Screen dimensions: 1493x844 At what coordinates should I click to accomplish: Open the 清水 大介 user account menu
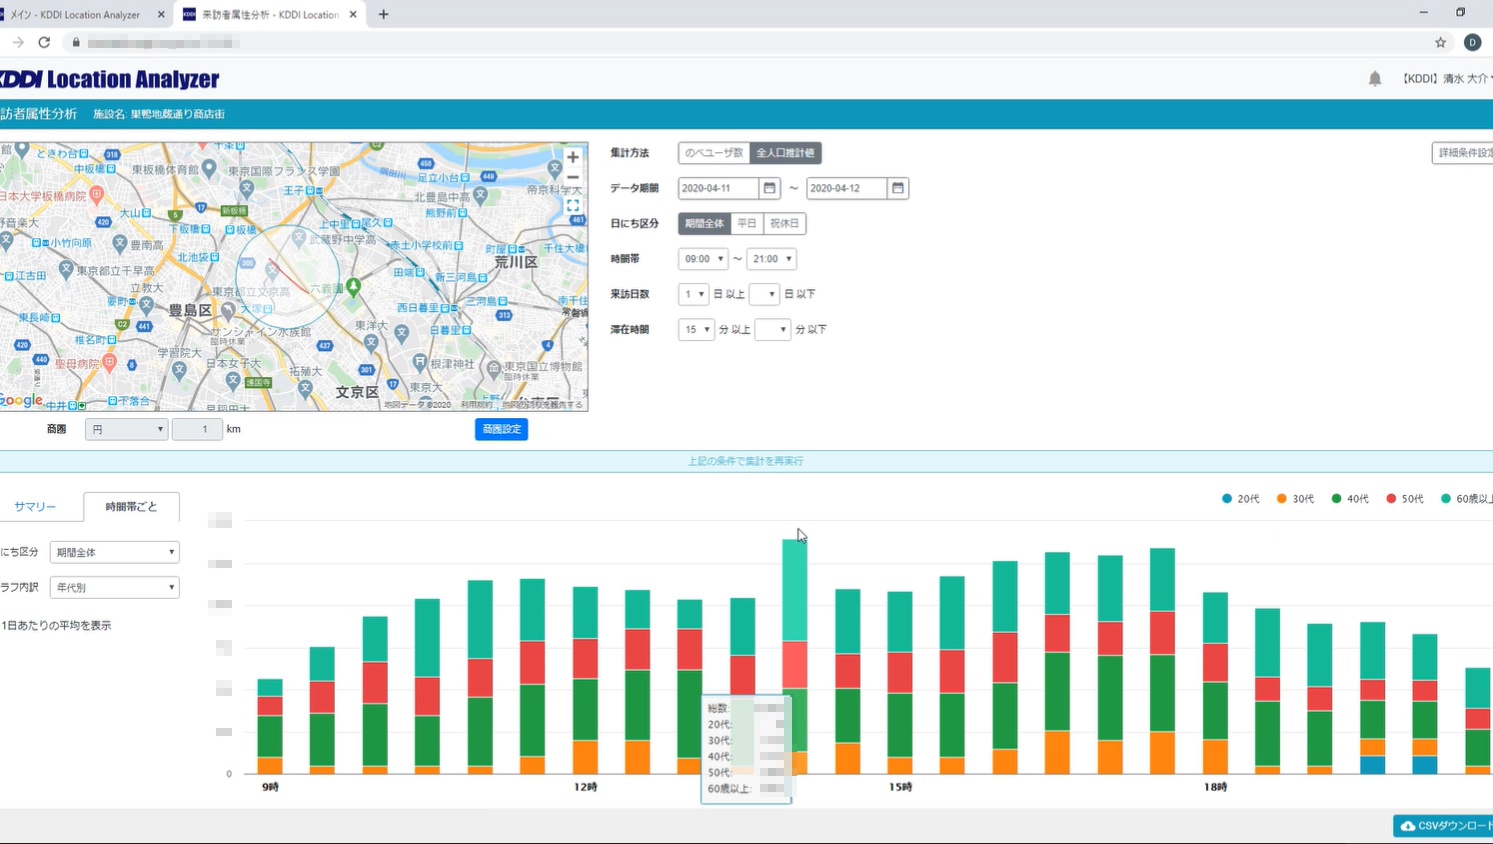pyautogui.click(x=1447, y=79)
